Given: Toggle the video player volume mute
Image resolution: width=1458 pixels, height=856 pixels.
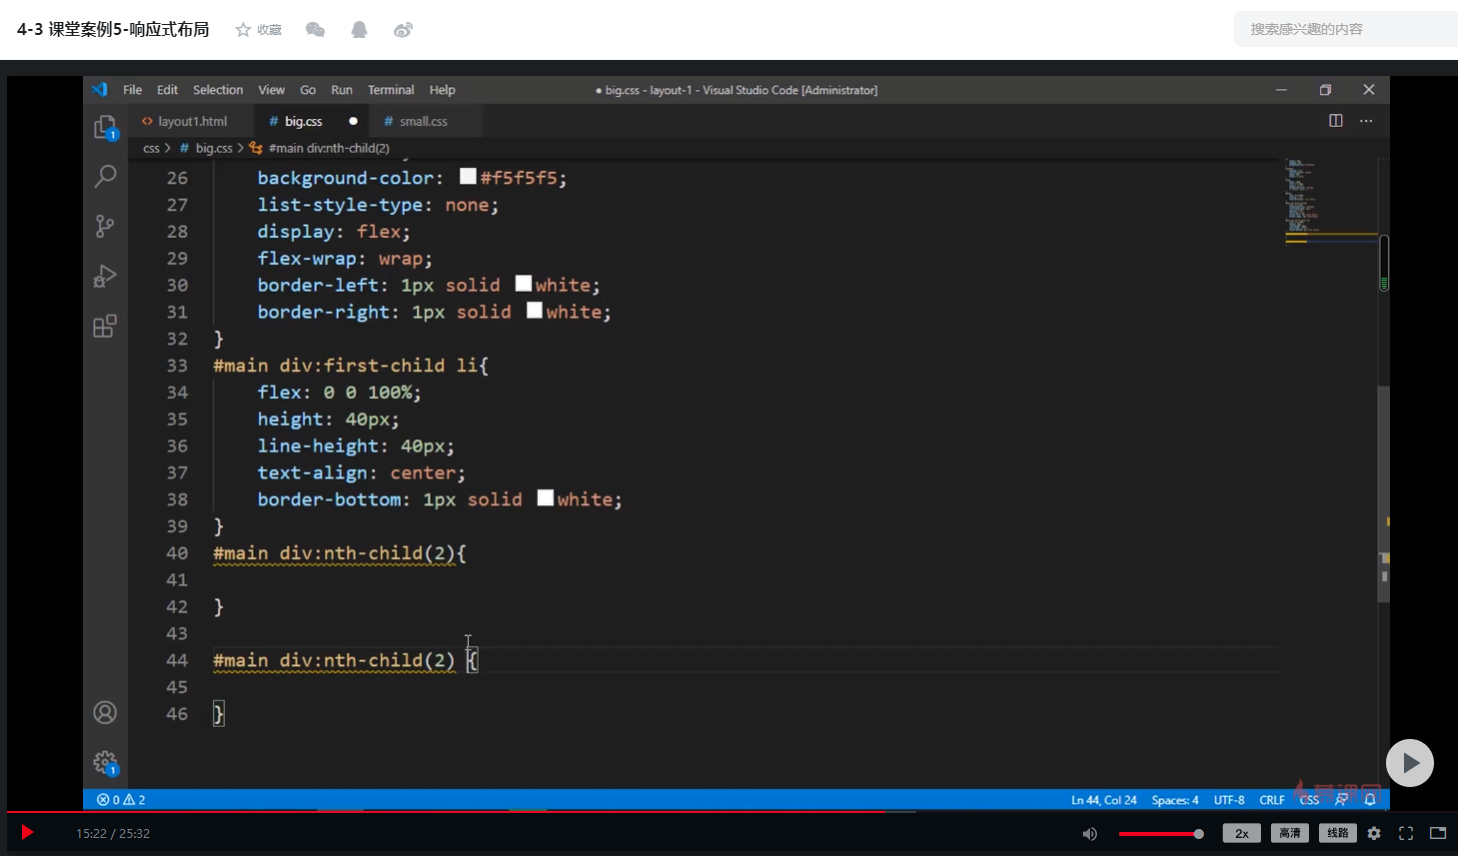Looking at the screenshot, I should point(1090,834).
